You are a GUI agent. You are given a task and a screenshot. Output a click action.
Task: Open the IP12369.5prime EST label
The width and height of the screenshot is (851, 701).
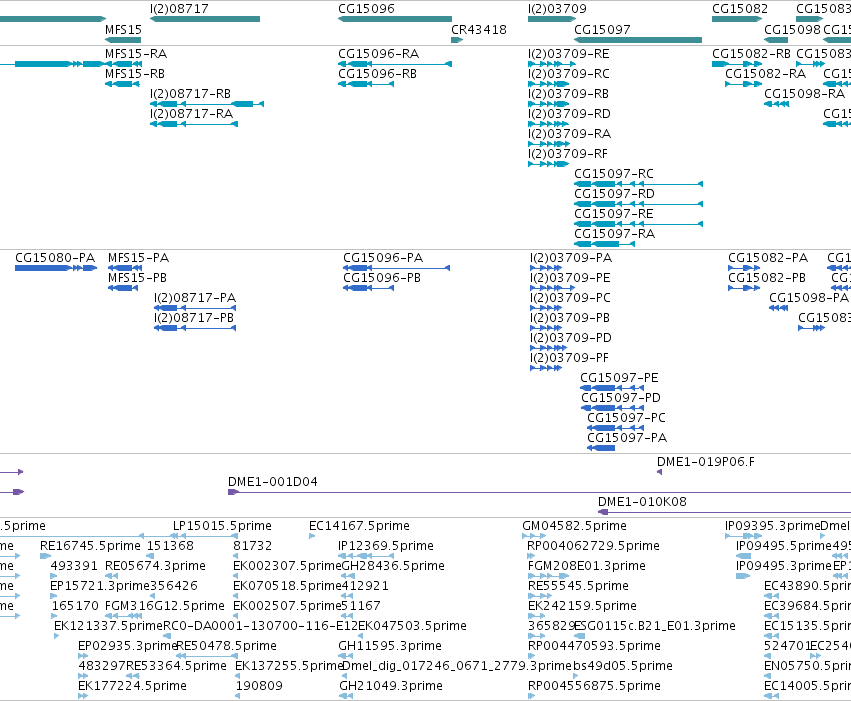click(x=386, y=546)
